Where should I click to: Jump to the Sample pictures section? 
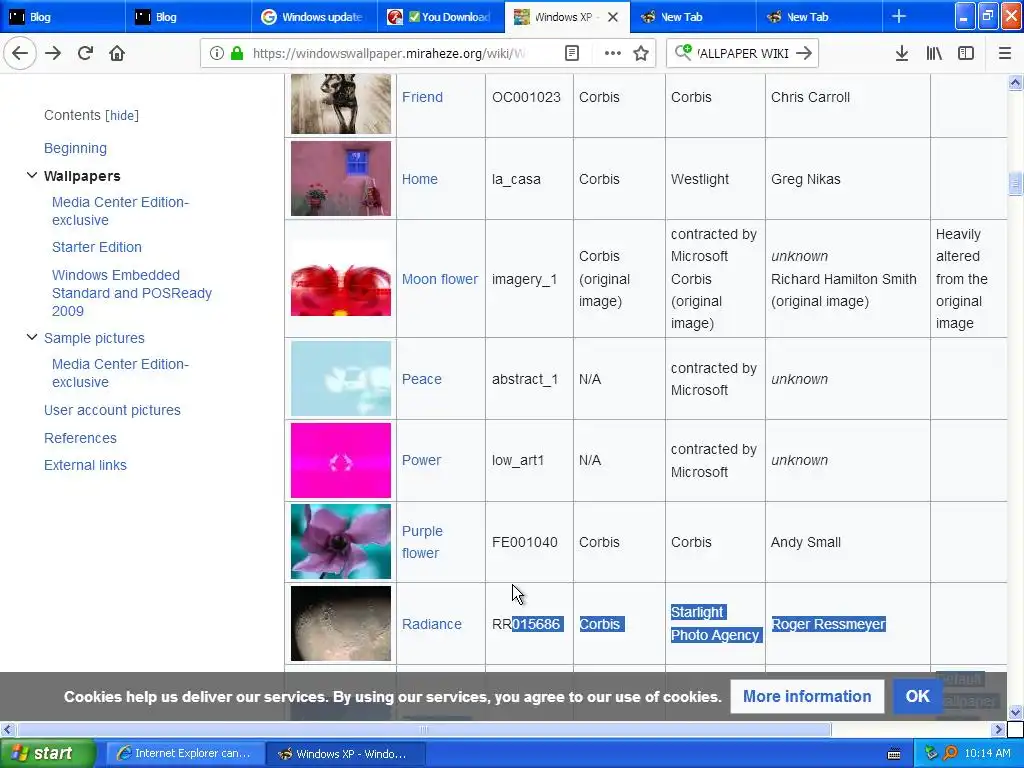94,338
